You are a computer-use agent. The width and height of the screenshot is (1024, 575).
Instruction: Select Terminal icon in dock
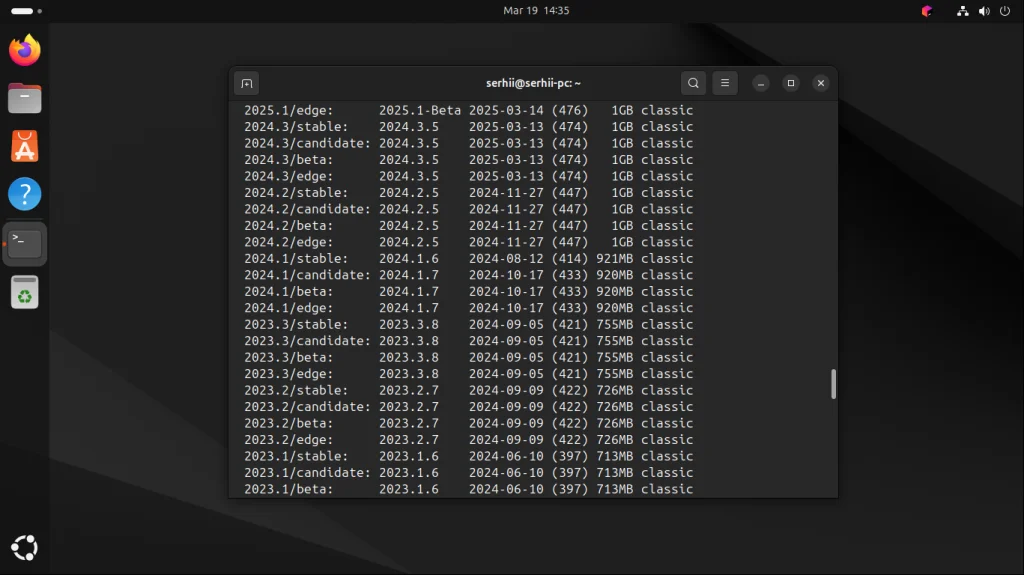[x=25, y=244]
